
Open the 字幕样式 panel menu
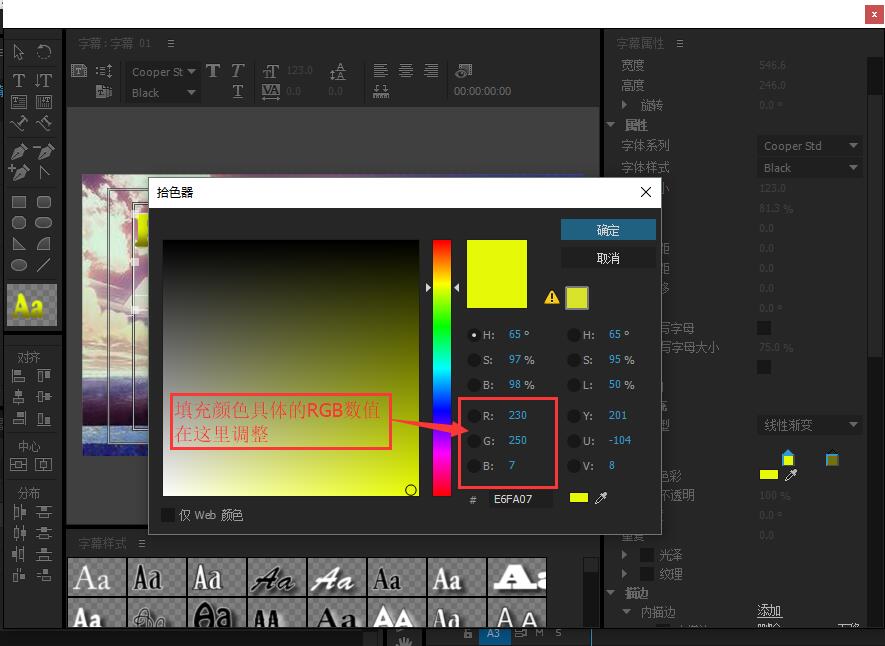point(142,543)
